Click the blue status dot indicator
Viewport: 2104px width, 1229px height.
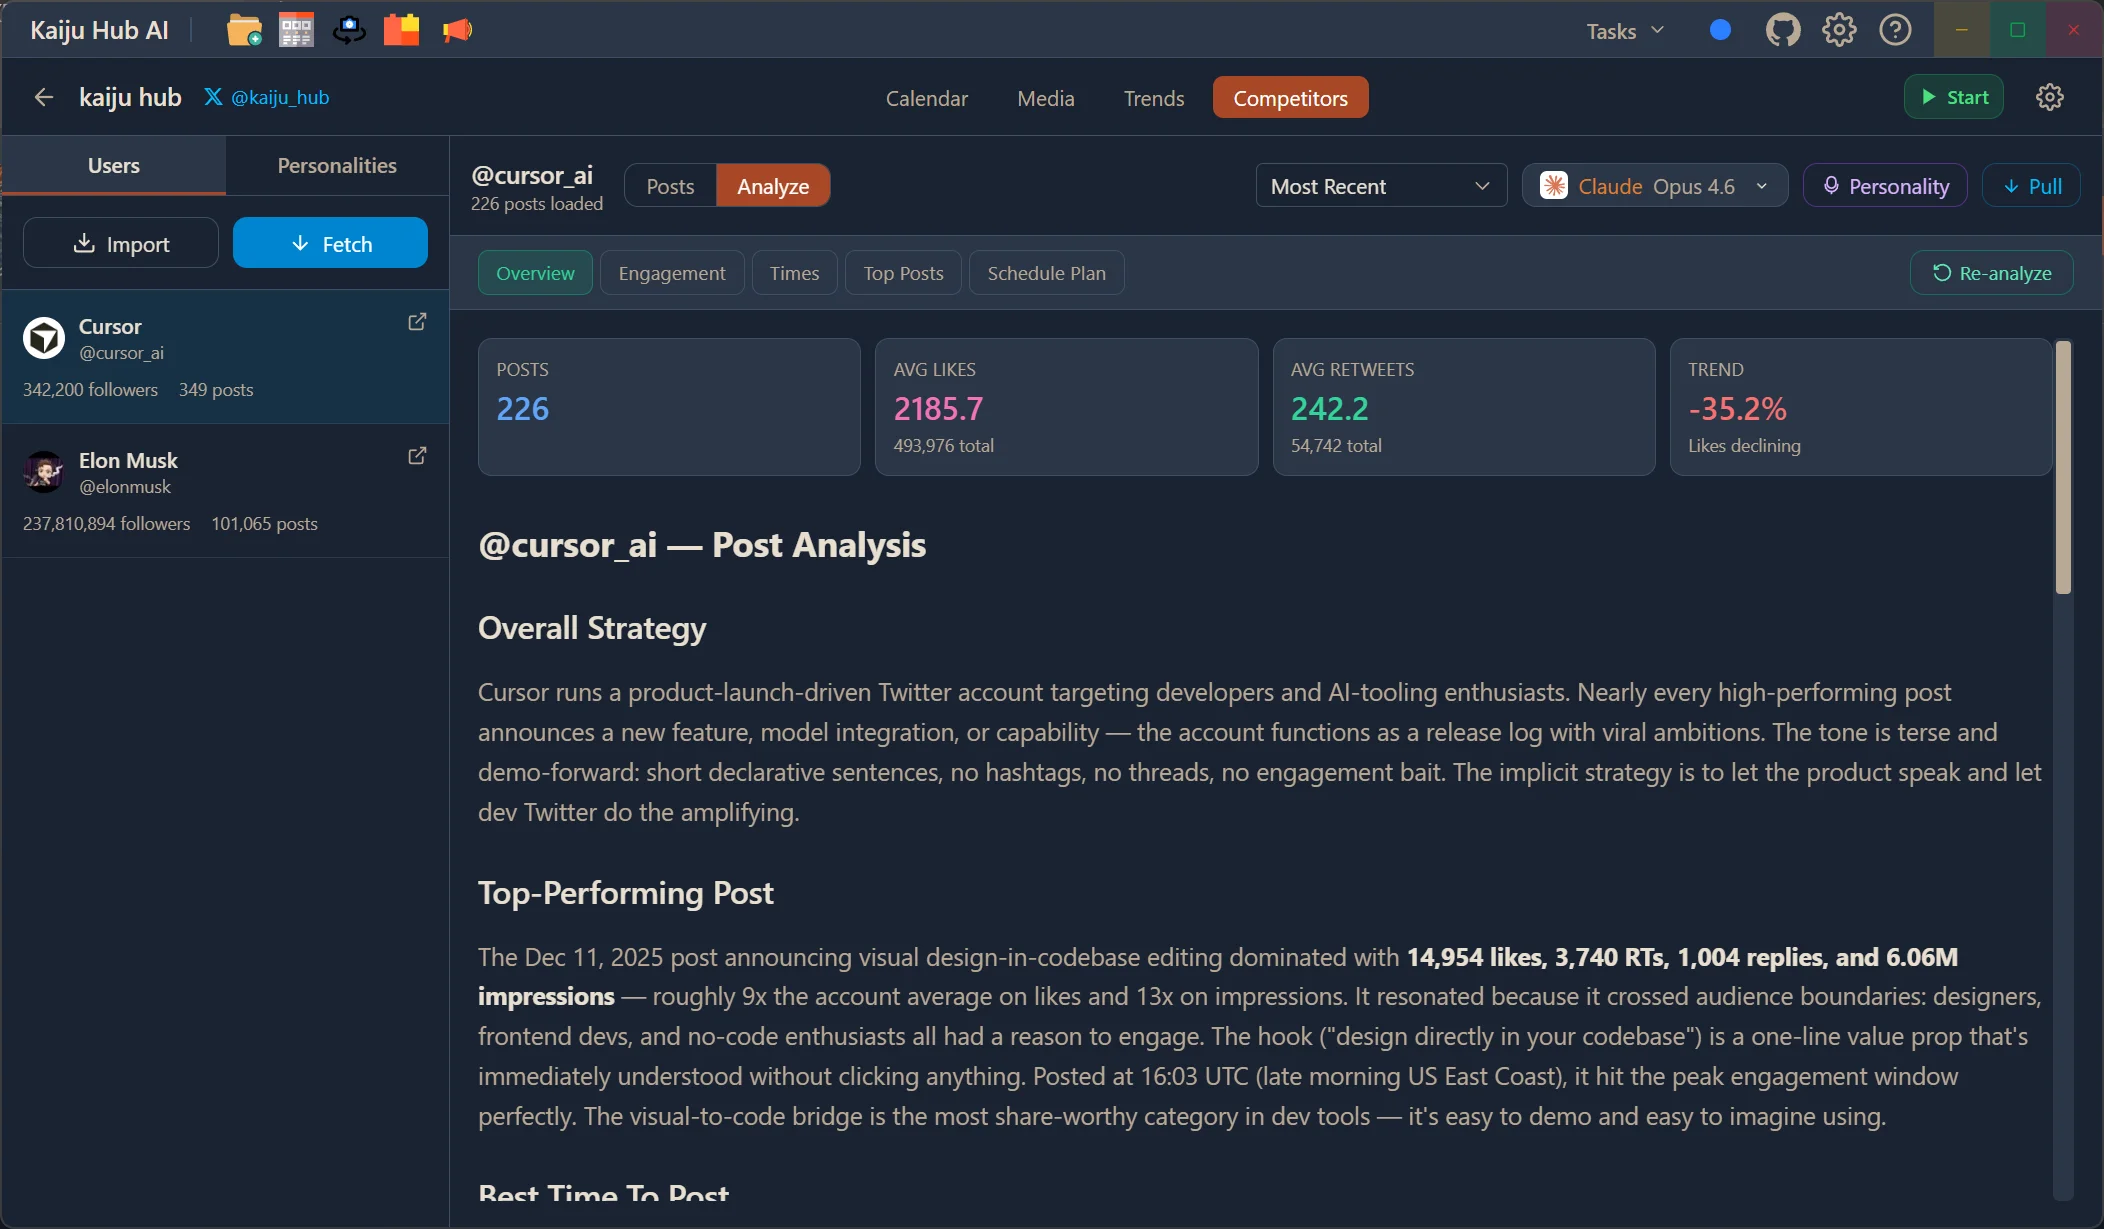click(x=1720, y=30)
